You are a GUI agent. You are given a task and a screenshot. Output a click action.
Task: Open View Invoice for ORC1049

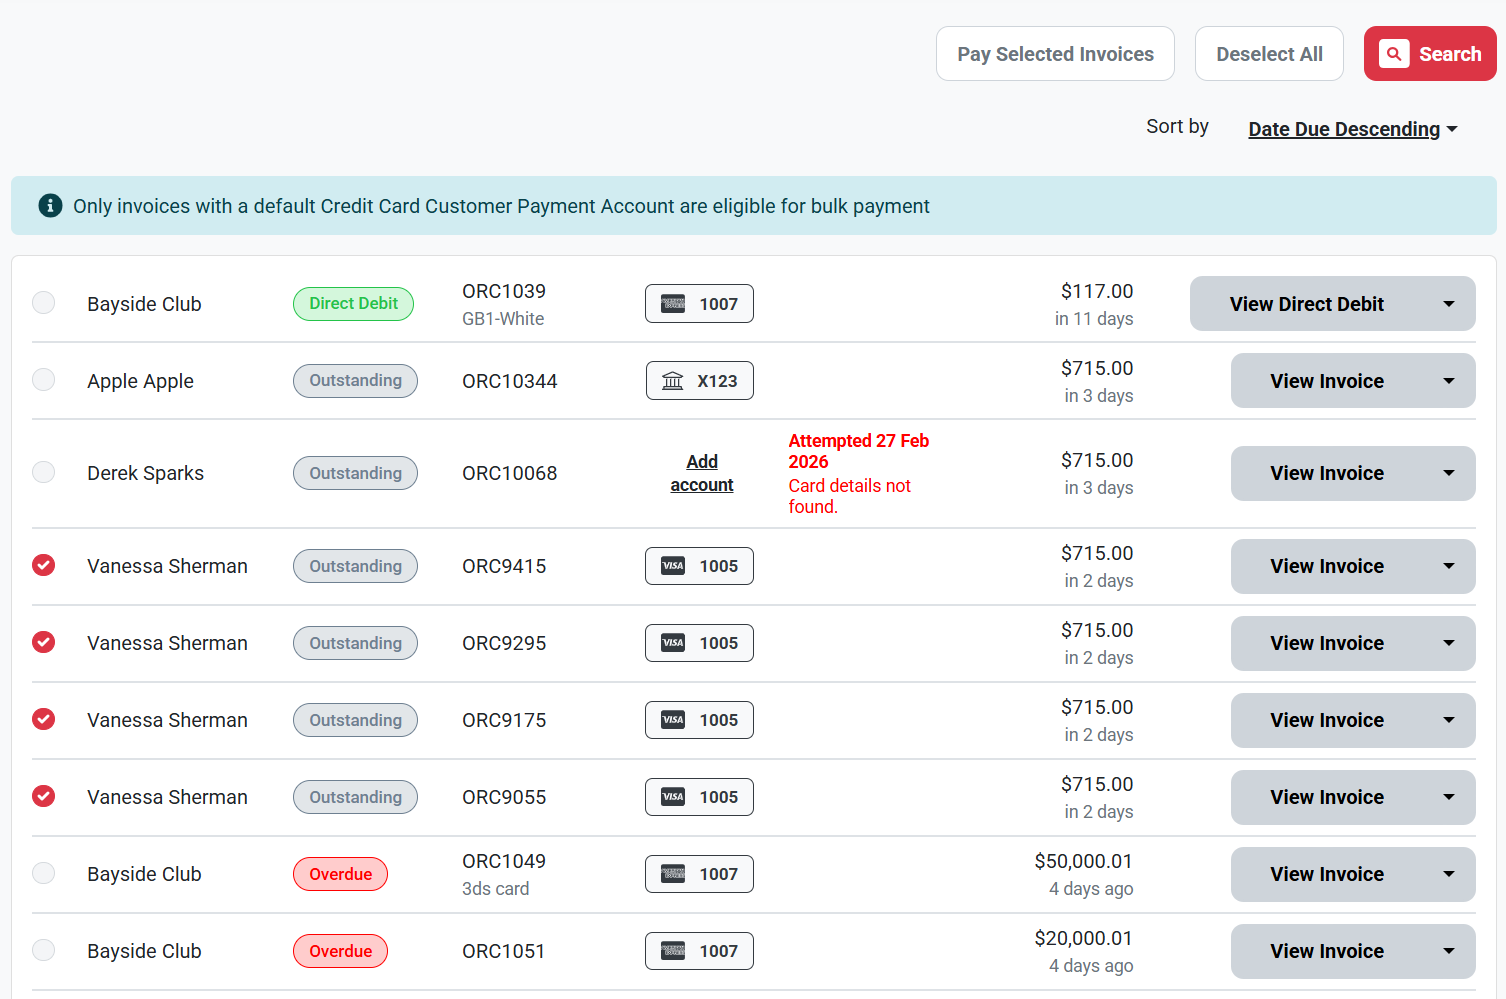tap(1327, 874)
